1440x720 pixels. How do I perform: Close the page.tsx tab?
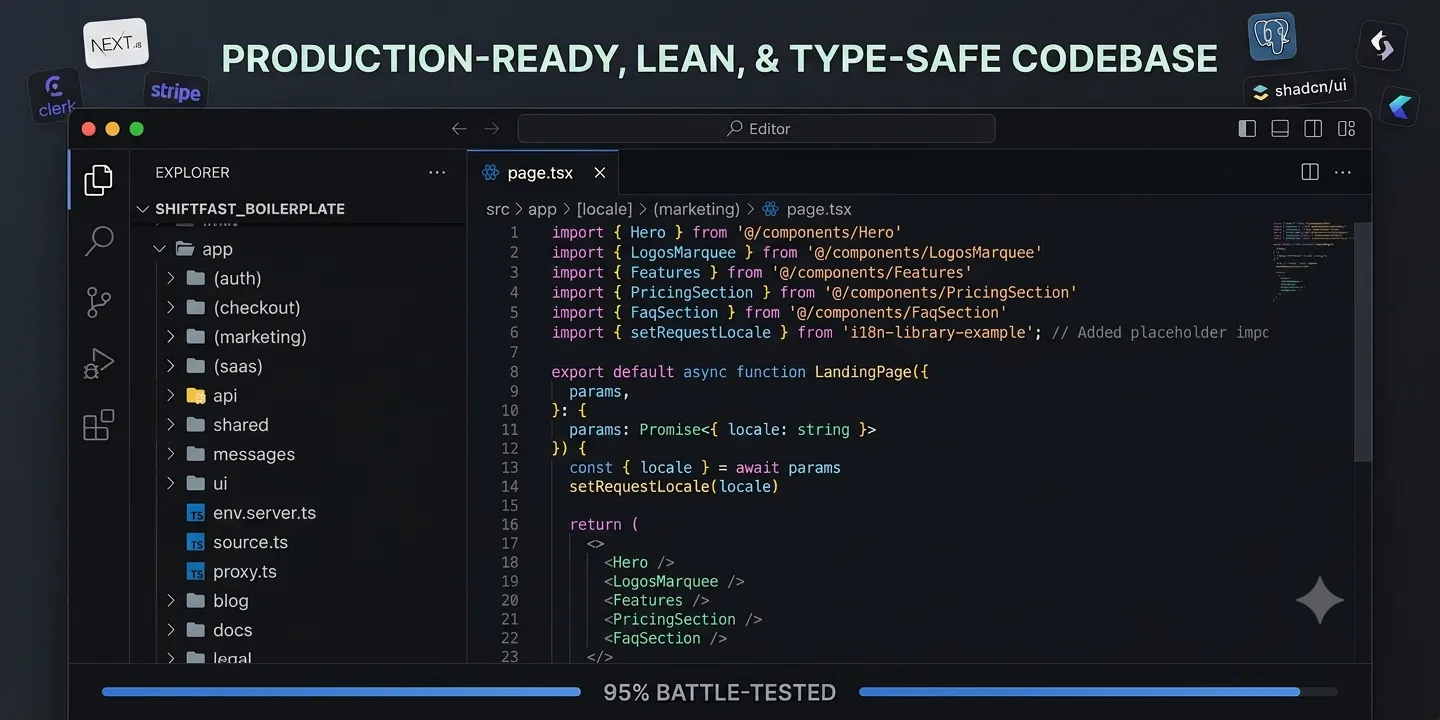pyautogui.click(x=600, y=173)
